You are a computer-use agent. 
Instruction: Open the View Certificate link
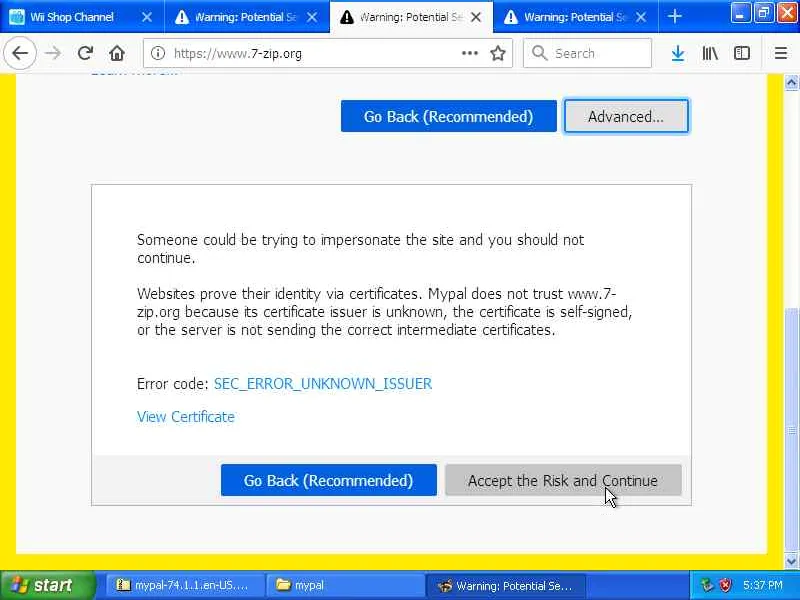point(186,417)
